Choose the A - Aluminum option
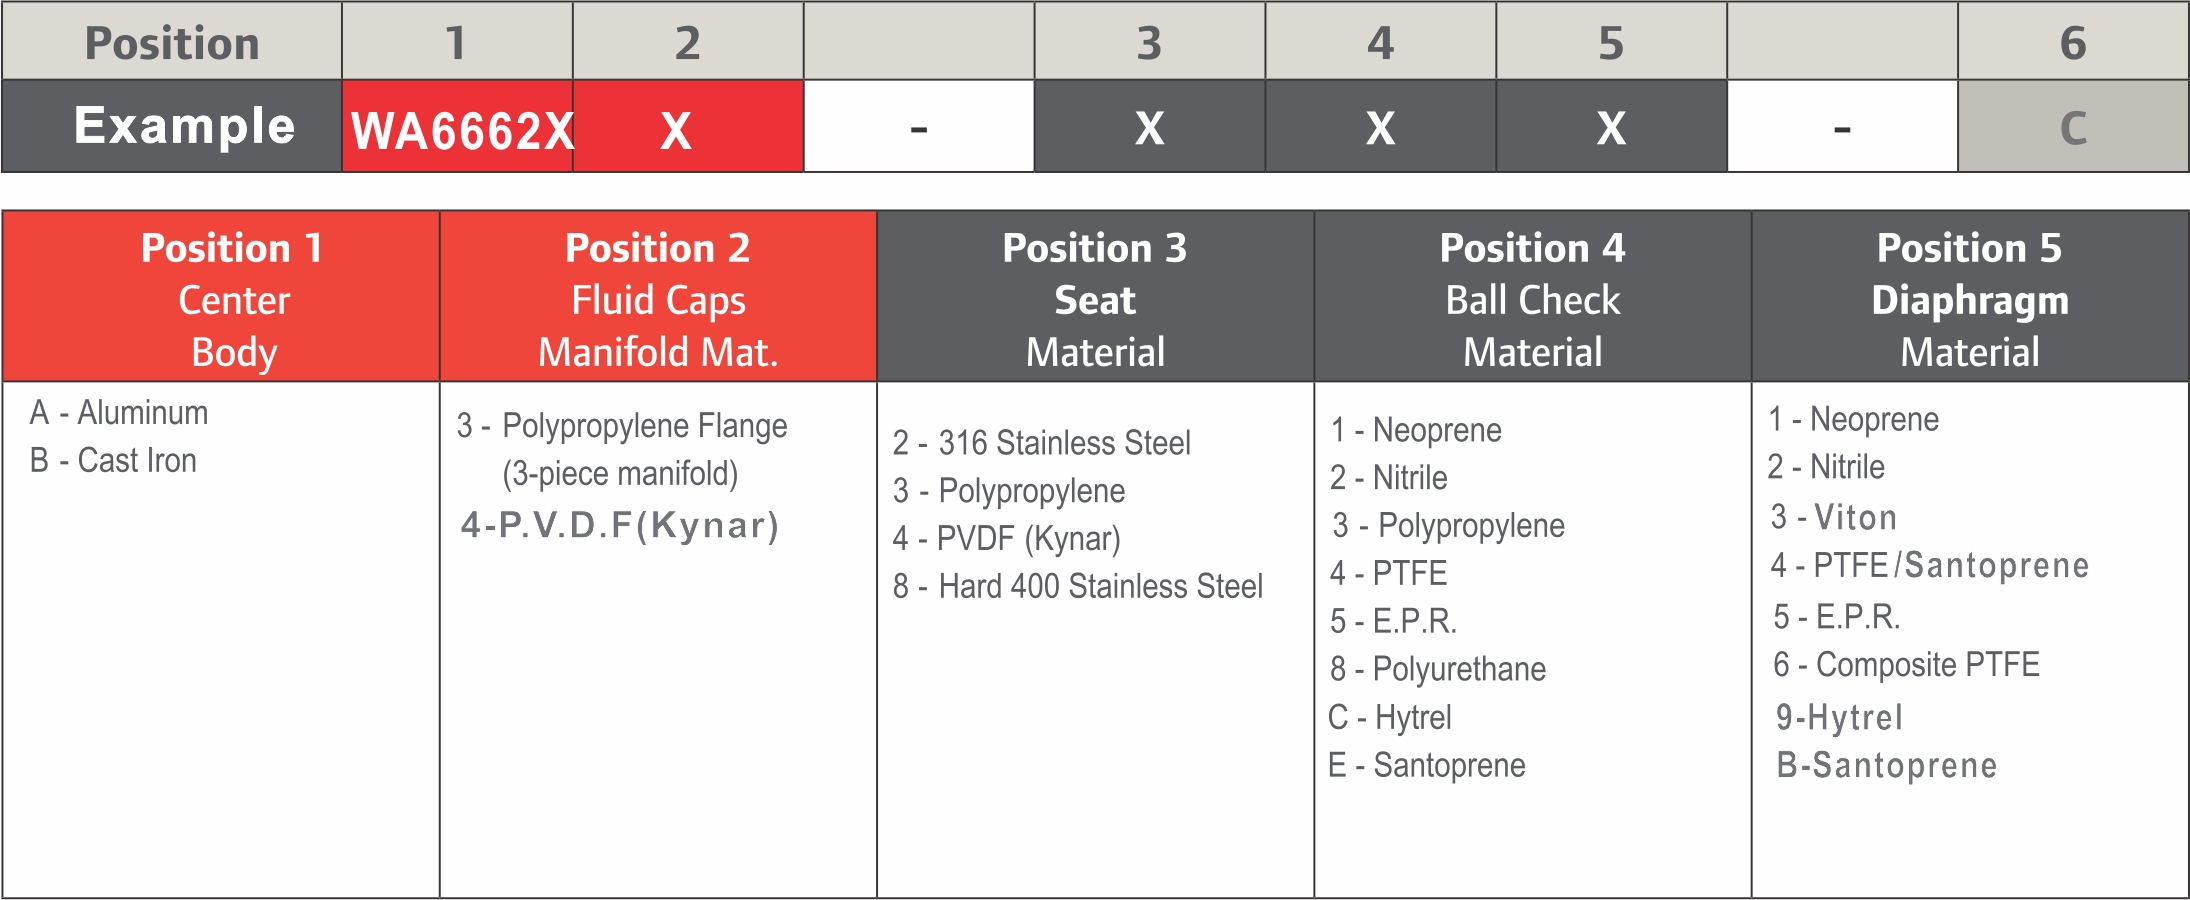 pos(119,413)
